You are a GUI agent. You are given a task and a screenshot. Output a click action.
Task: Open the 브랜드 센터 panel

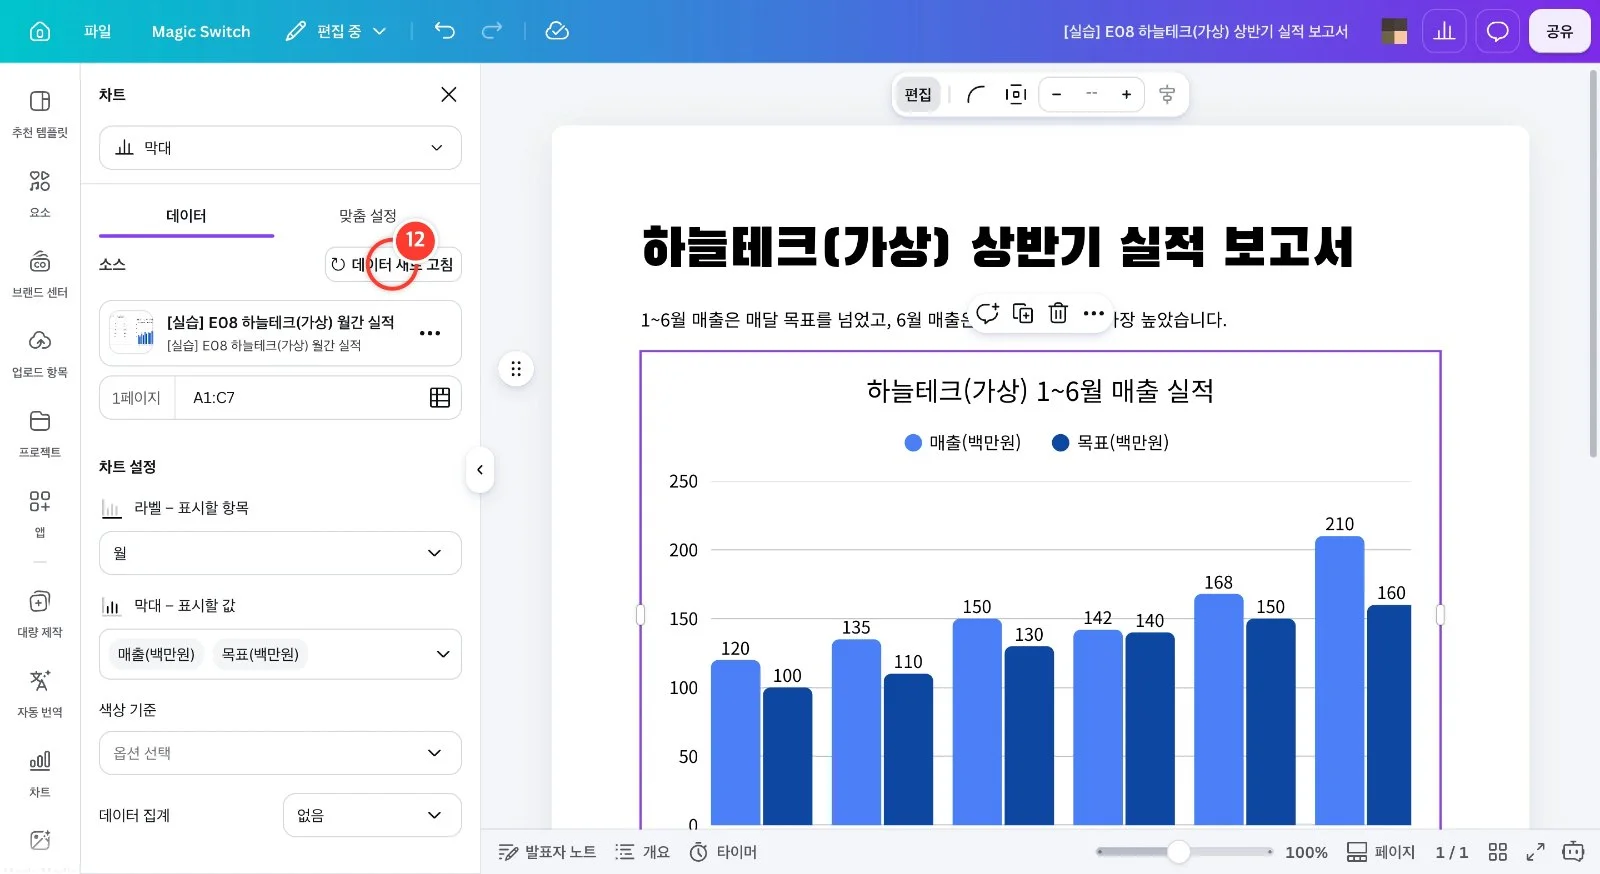pyautogui.click(x=40, y=273)
